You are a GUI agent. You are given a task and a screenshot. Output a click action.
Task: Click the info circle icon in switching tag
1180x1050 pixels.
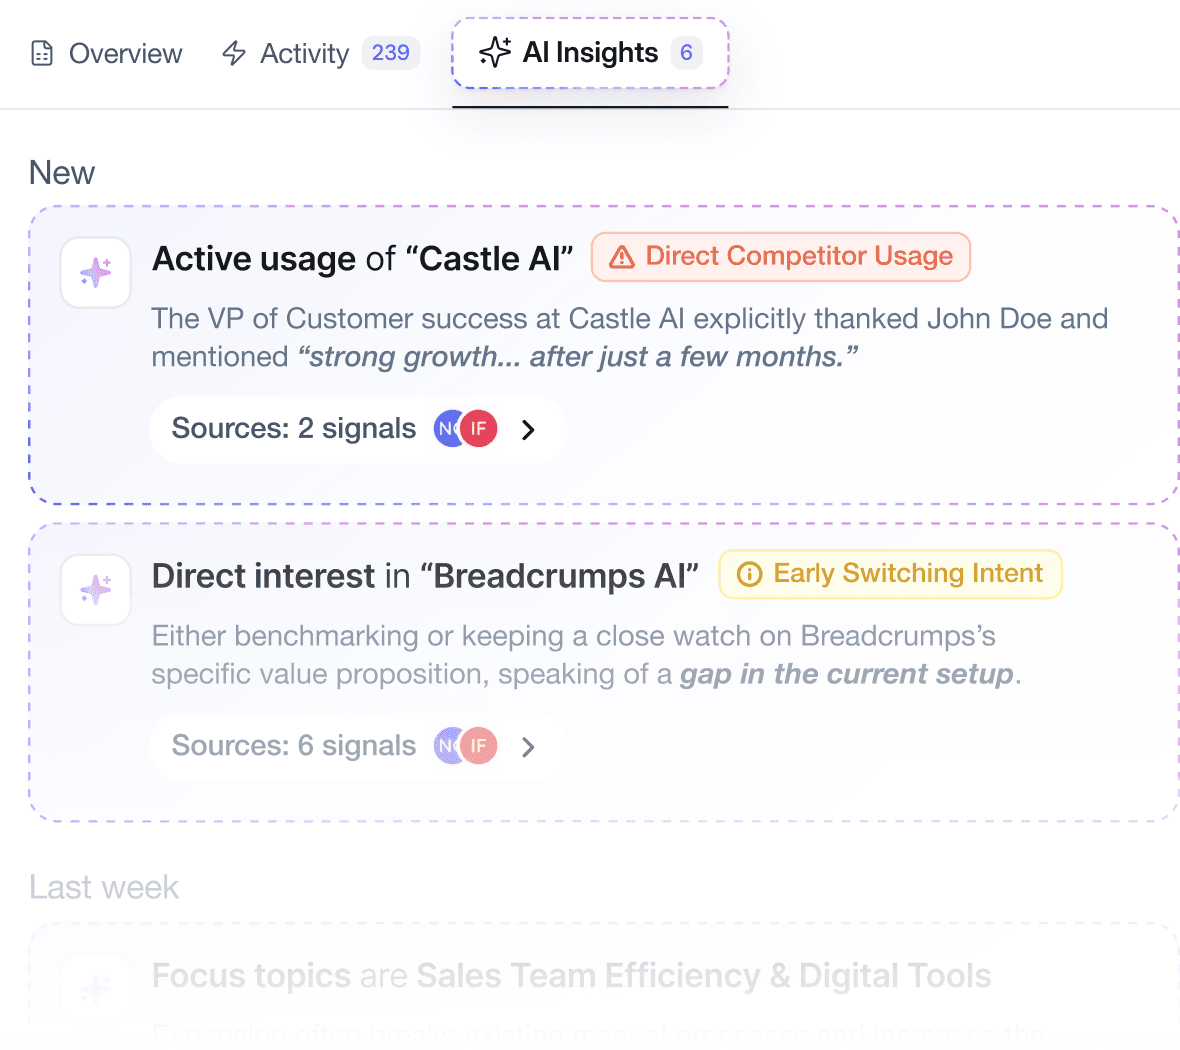[749, 574]
